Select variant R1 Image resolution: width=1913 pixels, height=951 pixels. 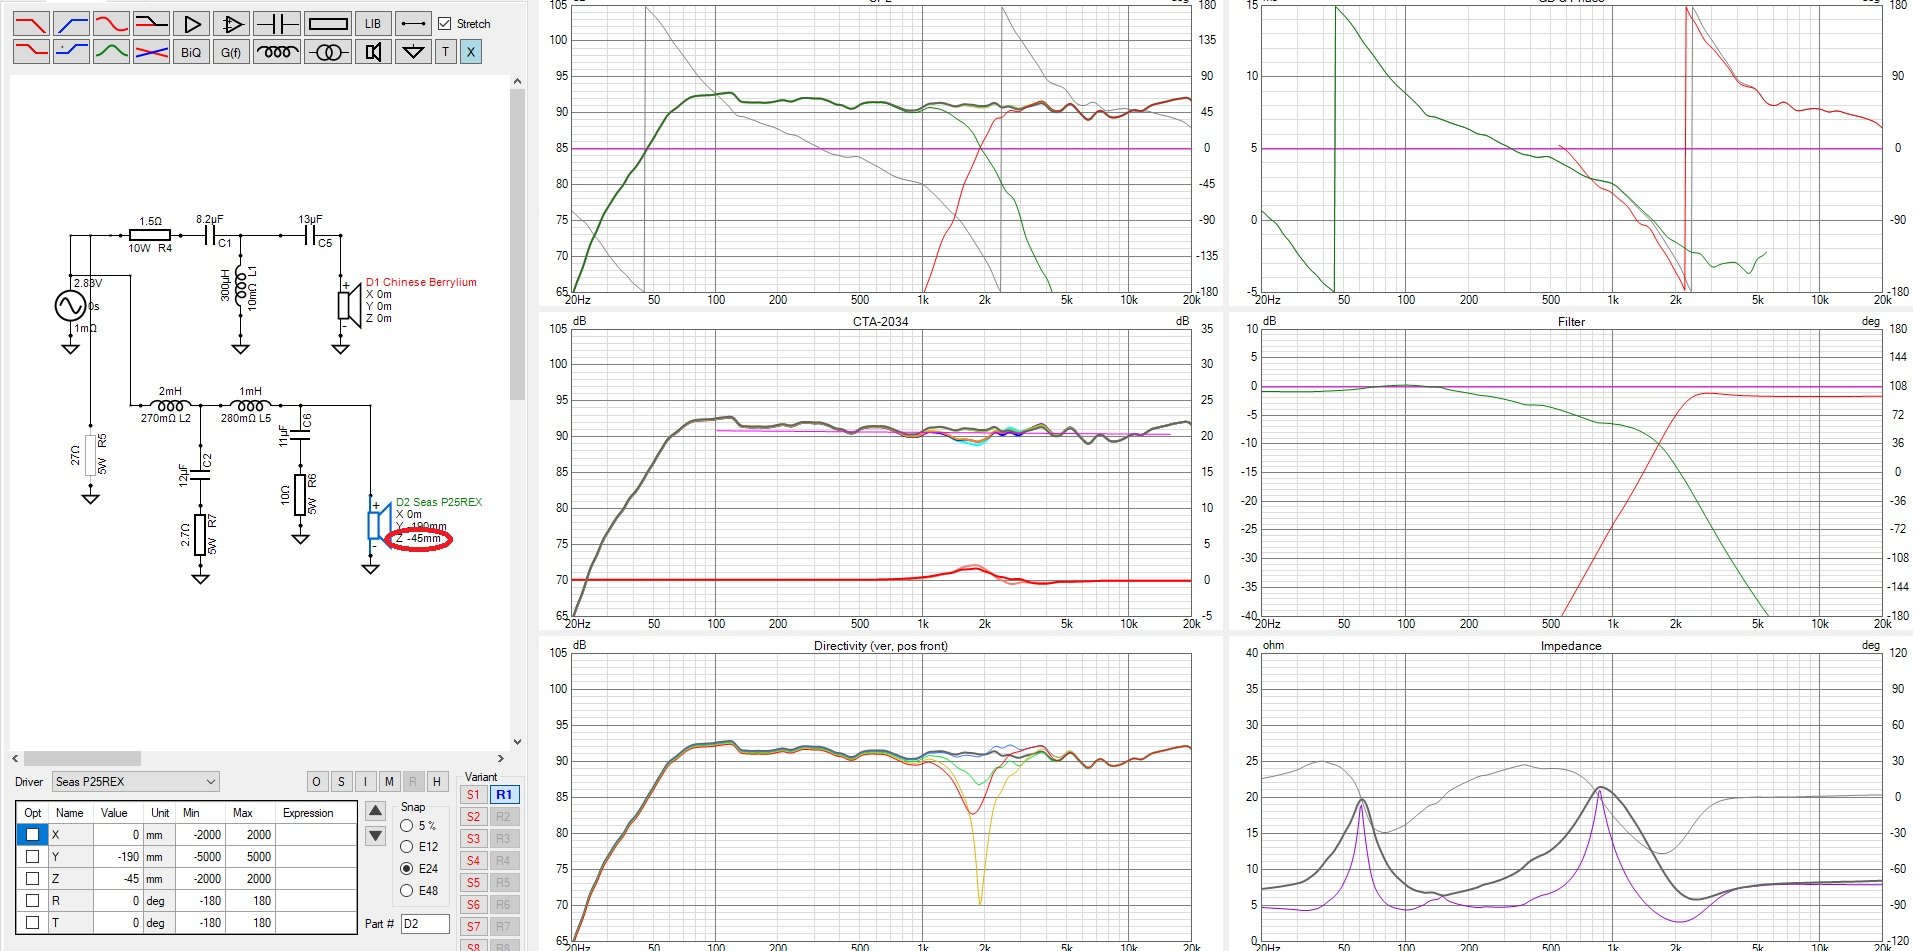coord(504,795)
